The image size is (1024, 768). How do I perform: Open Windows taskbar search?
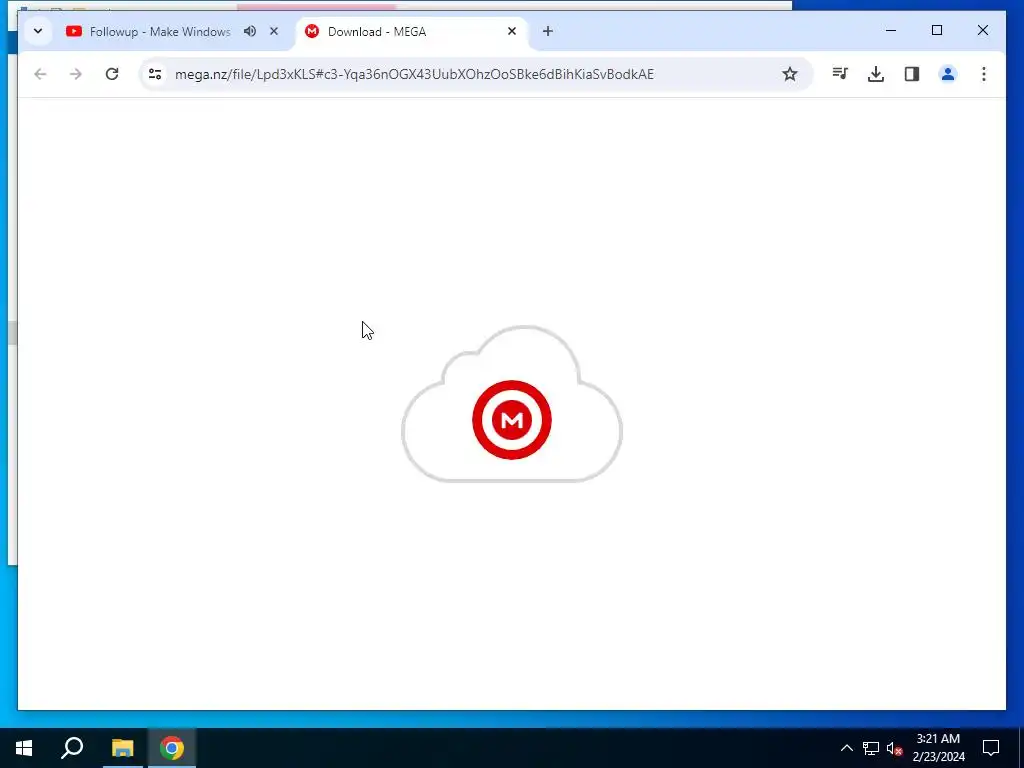[x=72, y=748]
